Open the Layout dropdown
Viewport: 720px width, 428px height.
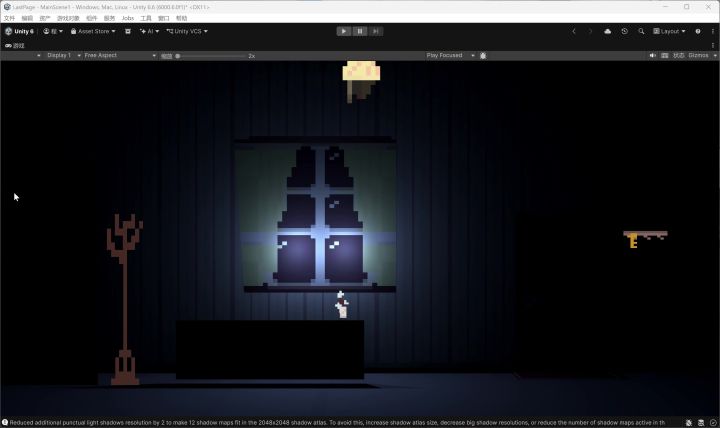click(669, 31)
